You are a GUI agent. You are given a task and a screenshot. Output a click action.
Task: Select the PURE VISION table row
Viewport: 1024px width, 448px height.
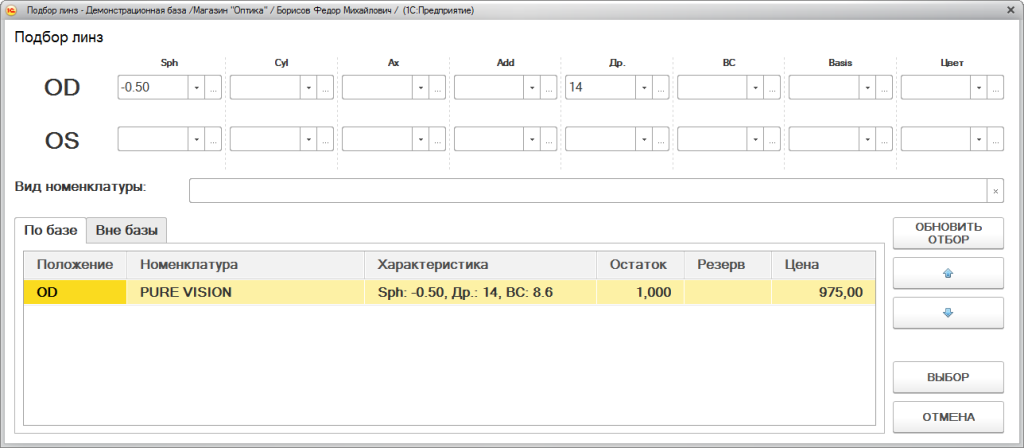[x=448, y=292]
